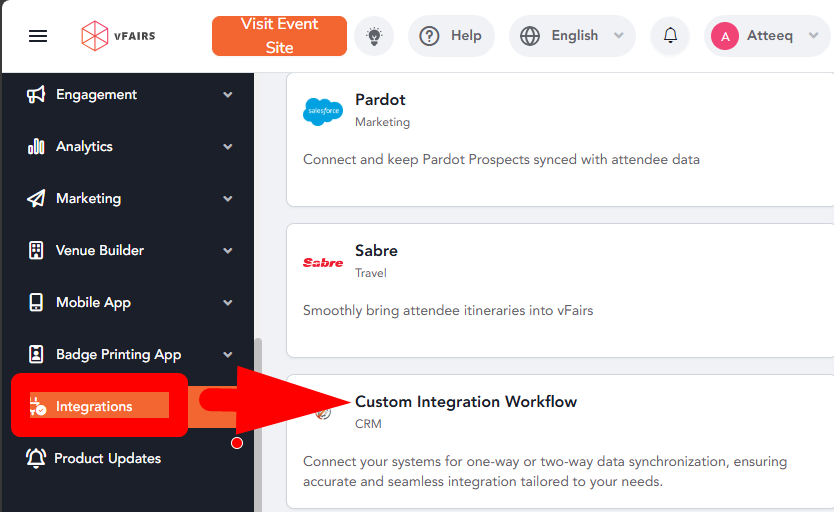Select Integrations in the sidebar
Image resolution: width=834 pixels, height=512 pixels.
(x=95, y=406)
